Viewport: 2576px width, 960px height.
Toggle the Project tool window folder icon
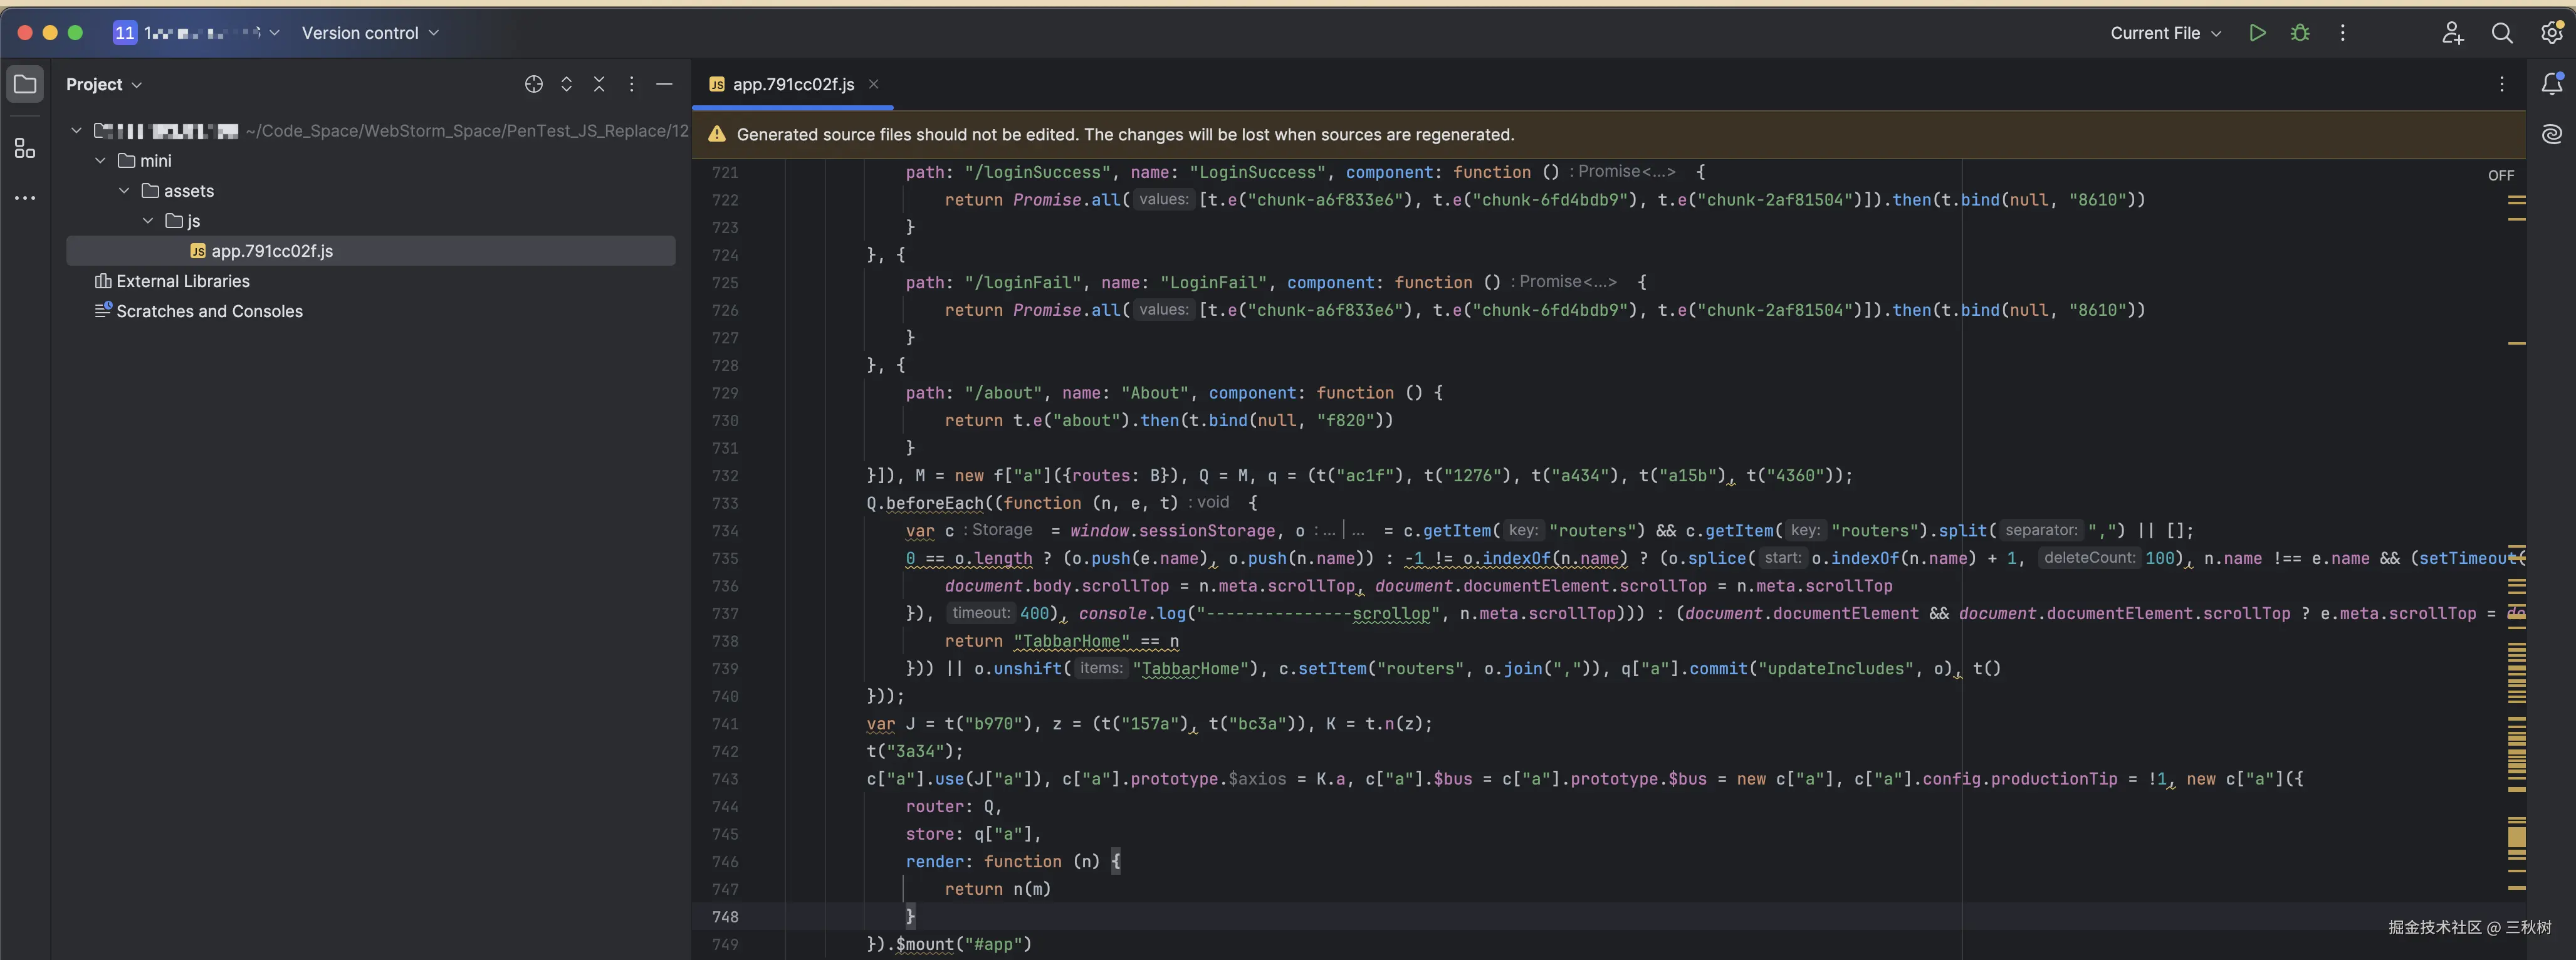point(25,84)
